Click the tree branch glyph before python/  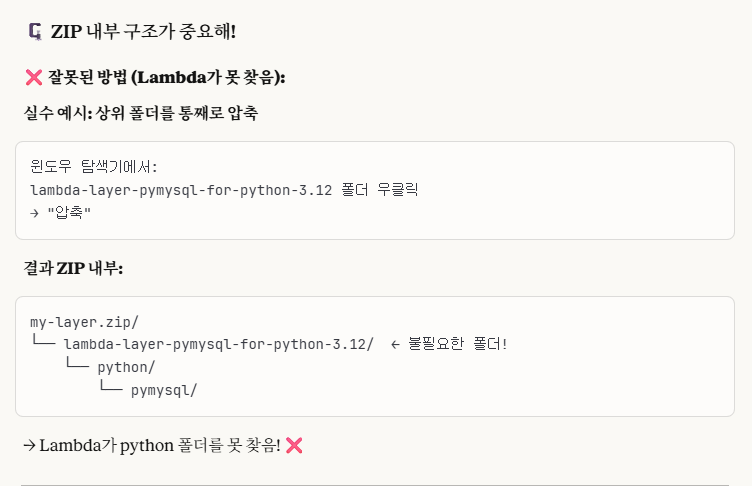(x=76, y=367)
